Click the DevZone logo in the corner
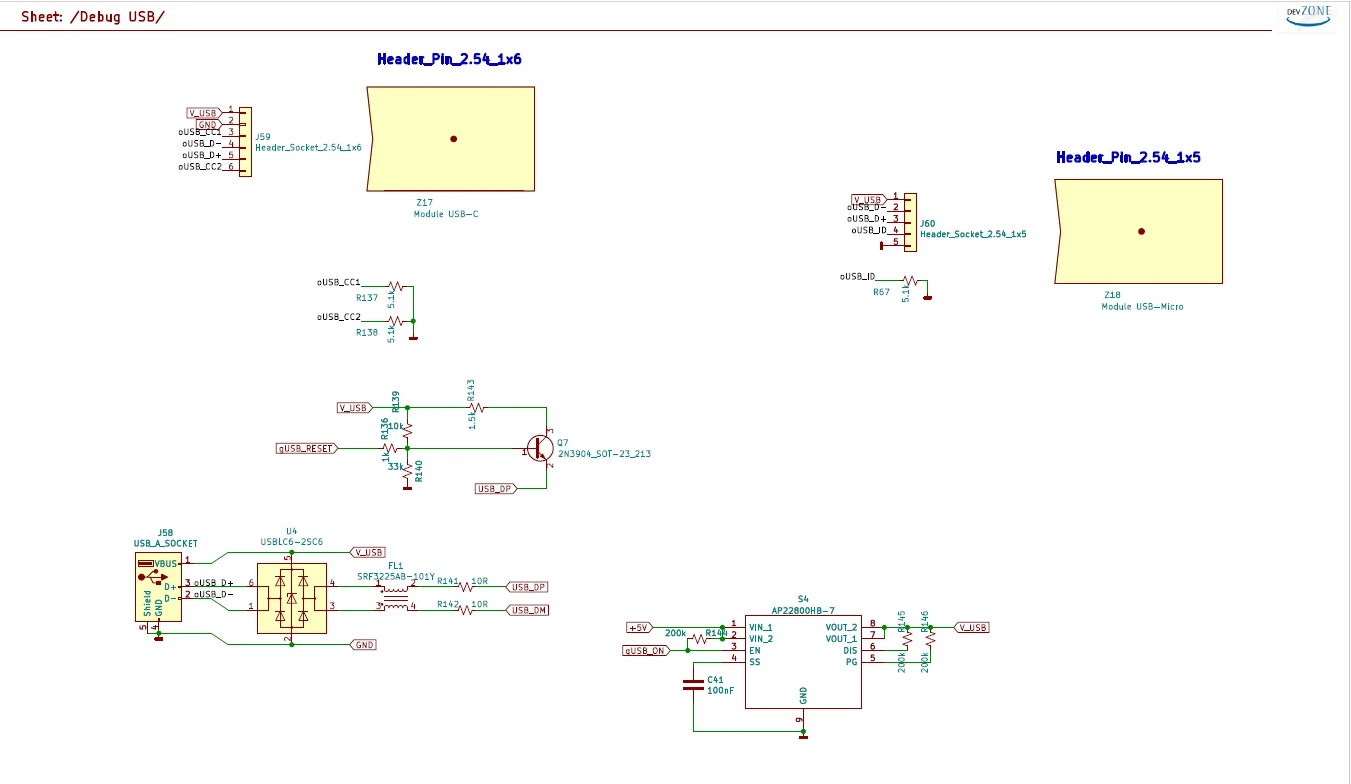The height and width of the screenshot is (784, 1351). (1309, 15)
